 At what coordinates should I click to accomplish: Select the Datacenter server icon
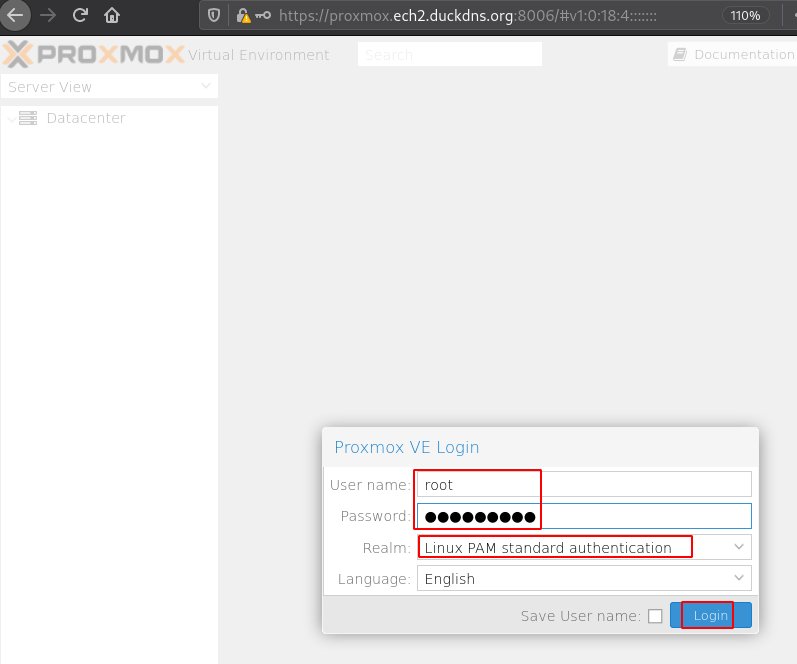[28, 118]
